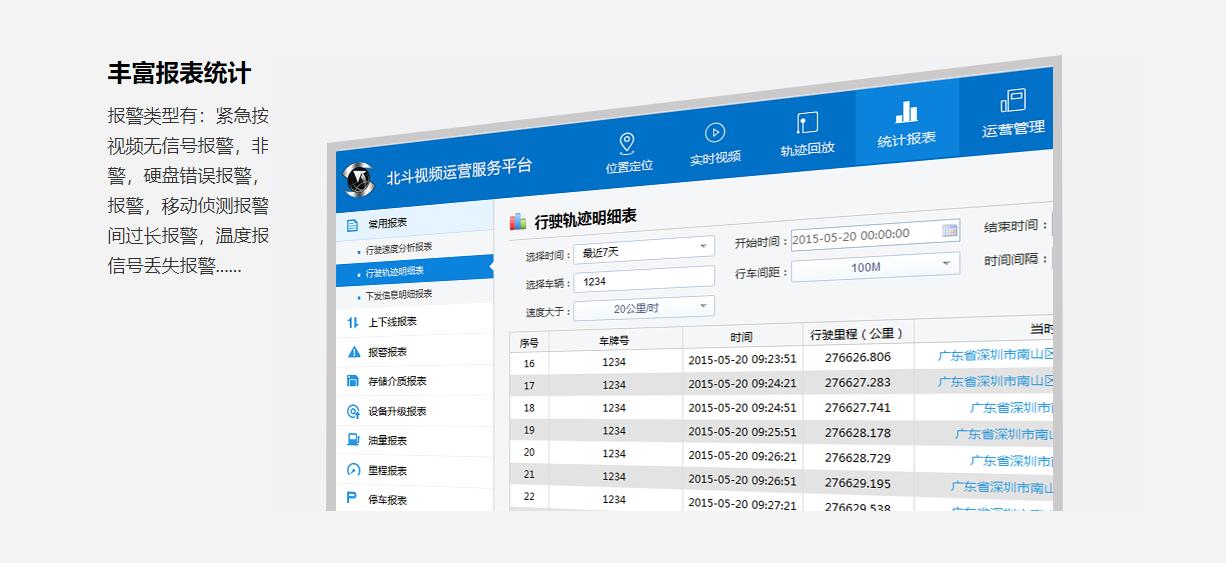Click the 位置定位 map pin icon

[x=627, y=143]
